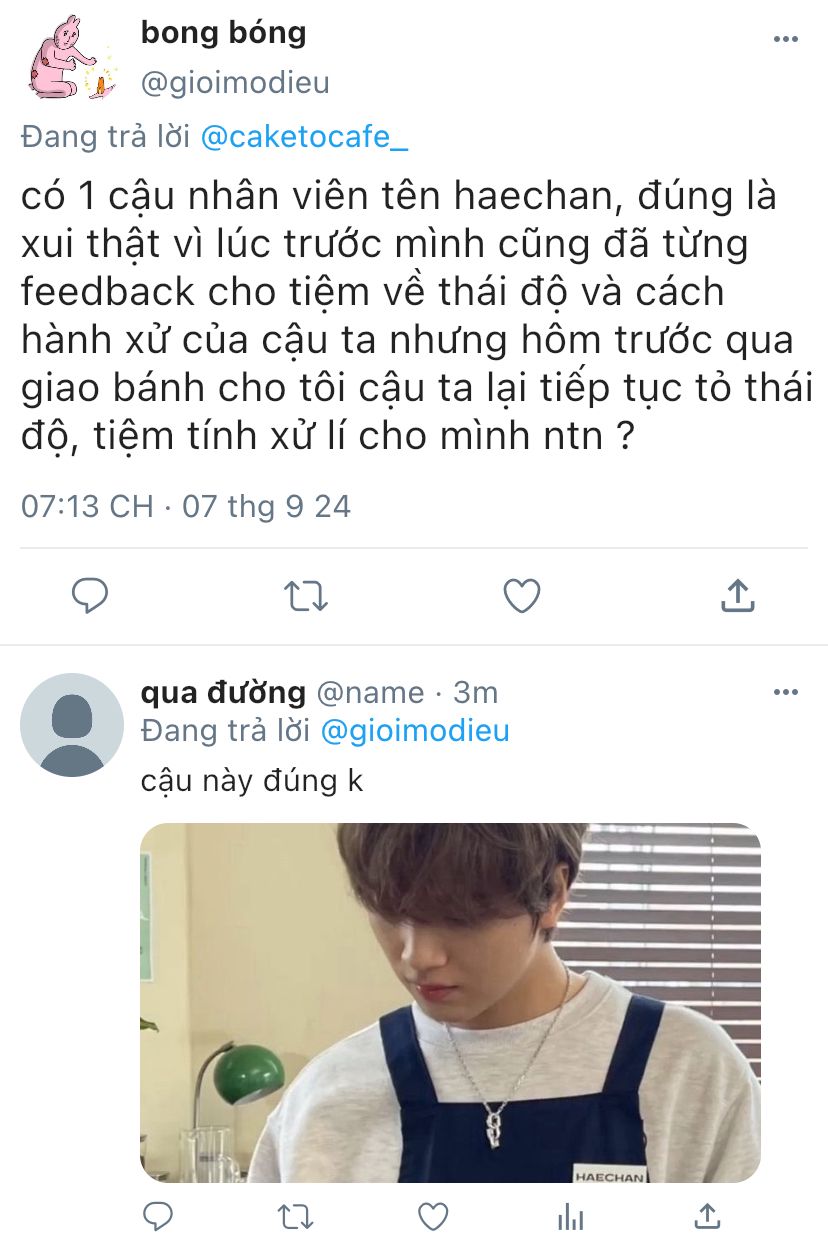View analytics for qua đường's reply
The height and width of the screenshot is (1245, 828).
(x=570, y=1216)
